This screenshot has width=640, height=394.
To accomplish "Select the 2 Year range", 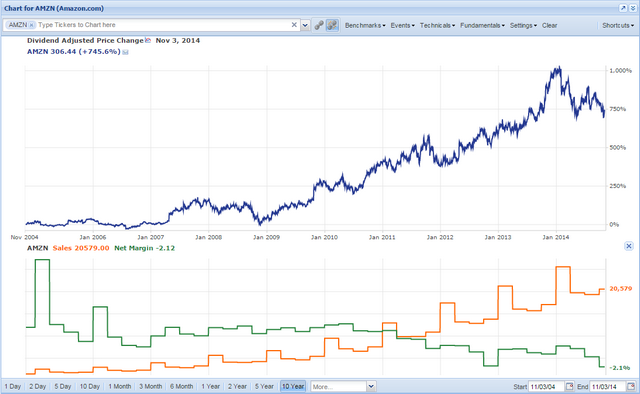I will coord(237,386).
